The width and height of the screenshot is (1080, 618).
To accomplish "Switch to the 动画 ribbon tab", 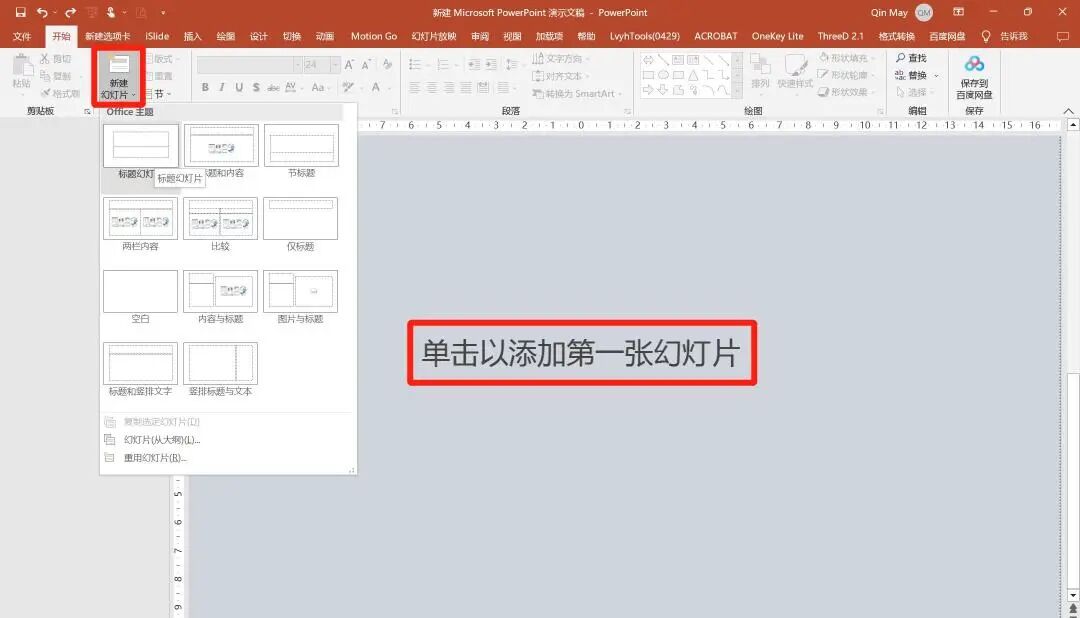I will pyautogui.click(x=325, y=37).
